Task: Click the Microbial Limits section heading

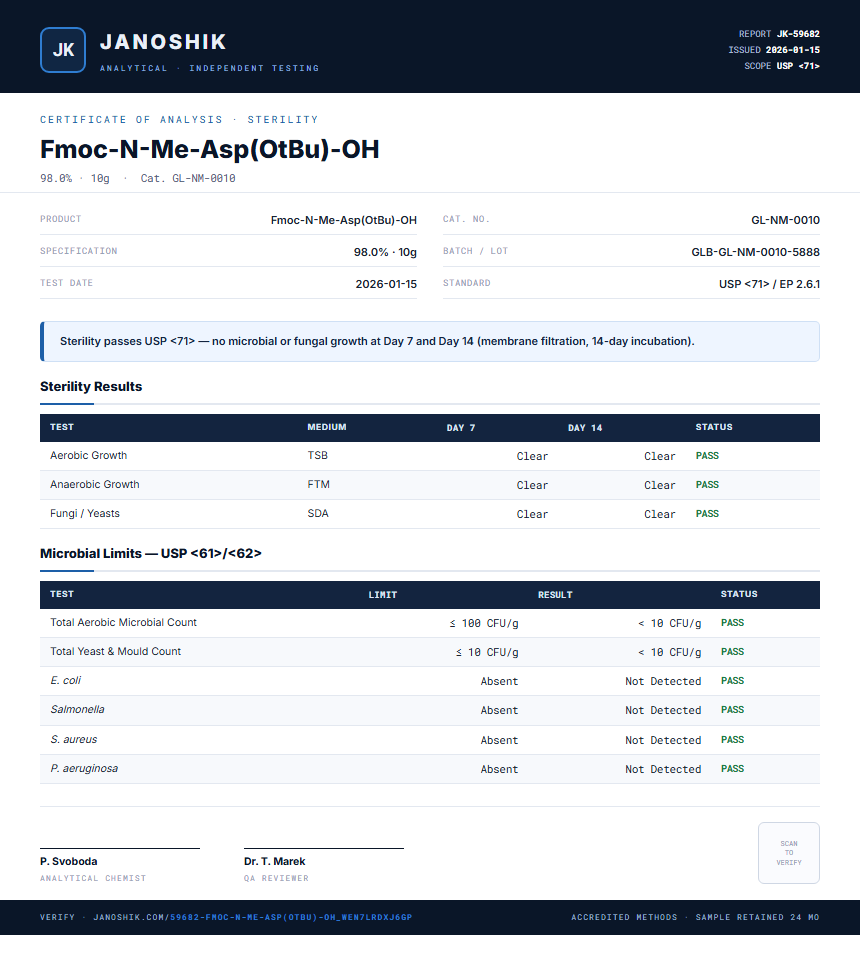Action: tap(150, 553)
